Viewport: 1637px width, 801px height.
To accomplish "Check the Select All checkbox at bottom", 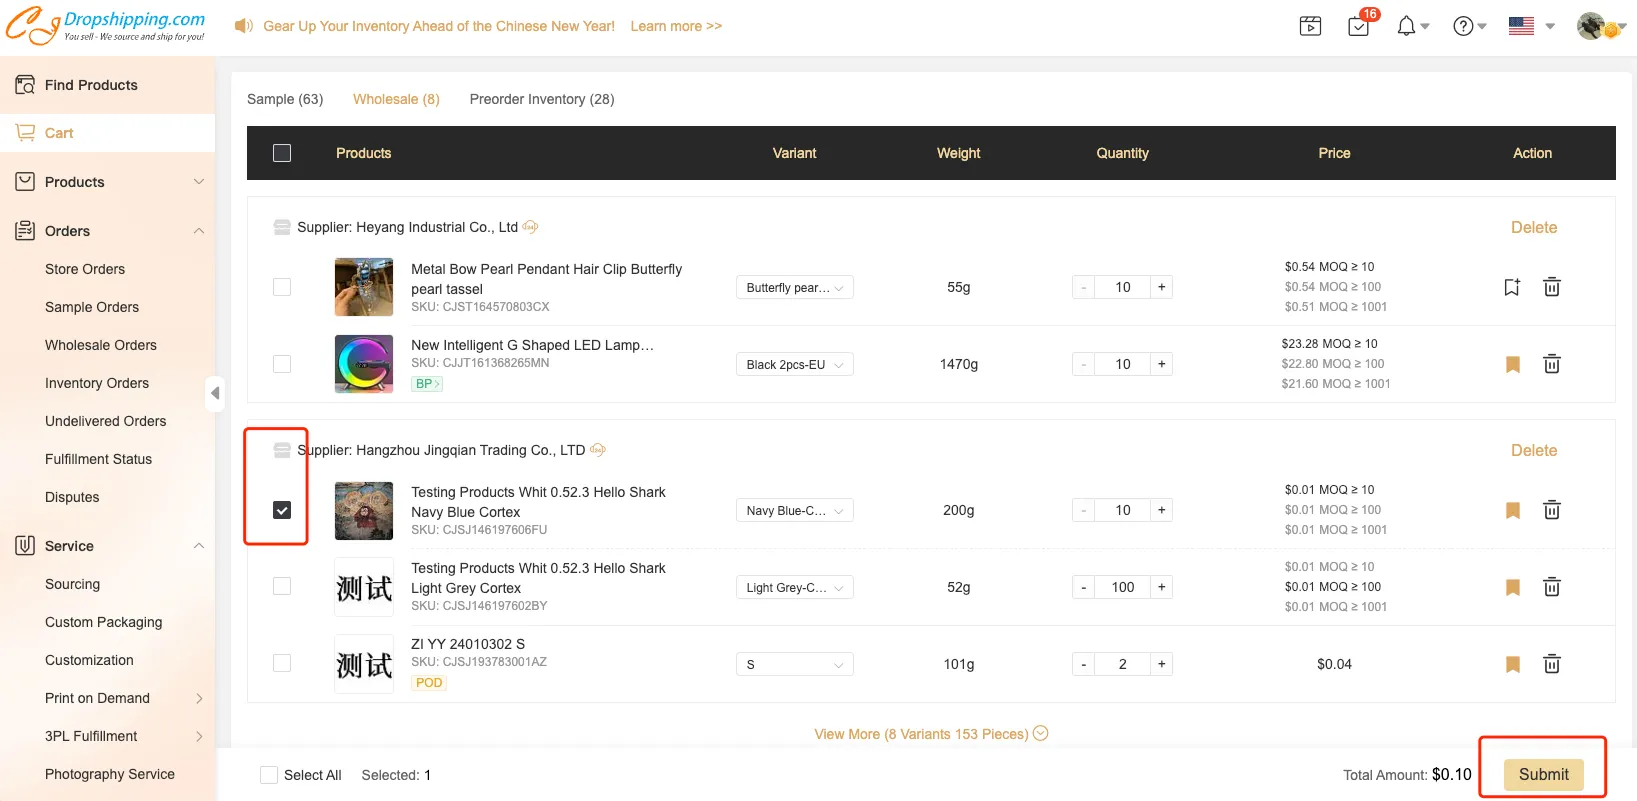I will click(x=269, y=775).
